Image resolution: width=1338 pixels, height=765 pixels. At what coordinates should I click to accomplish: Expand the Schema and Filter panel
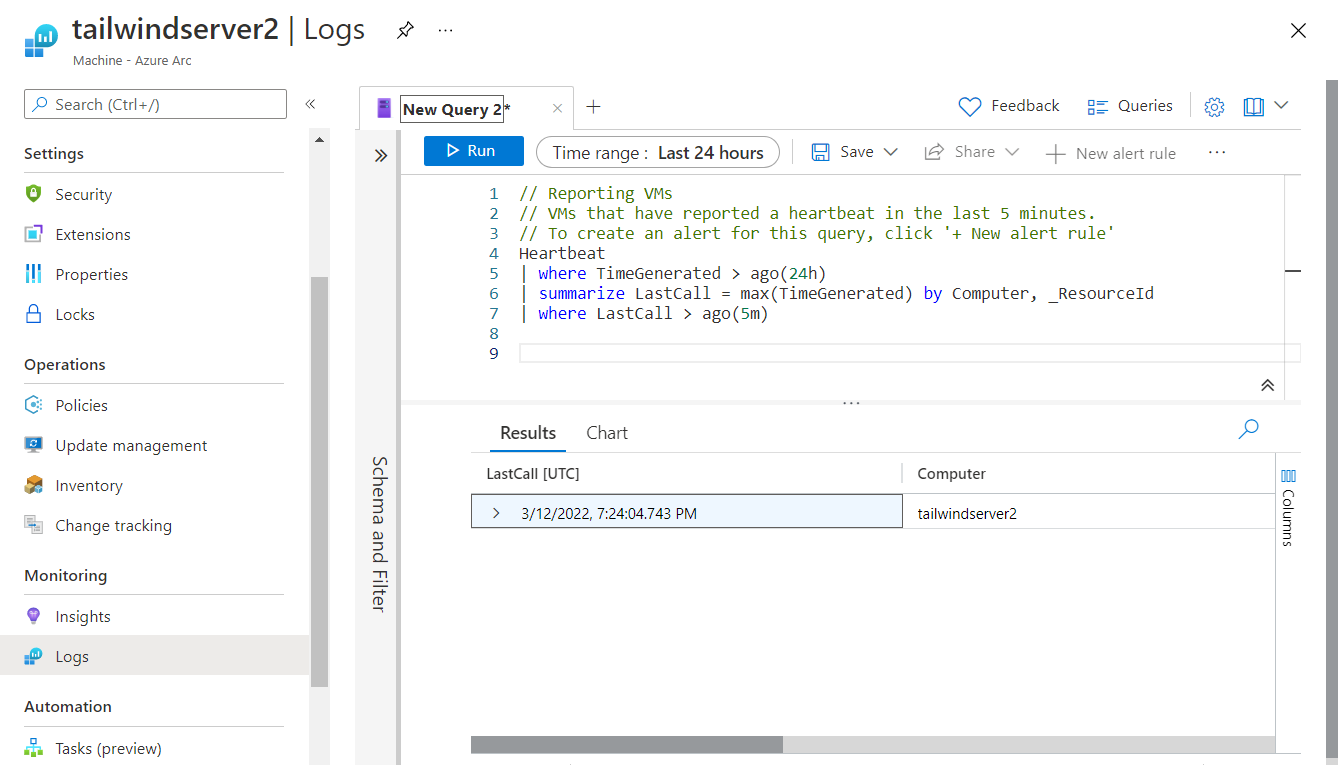380,155
